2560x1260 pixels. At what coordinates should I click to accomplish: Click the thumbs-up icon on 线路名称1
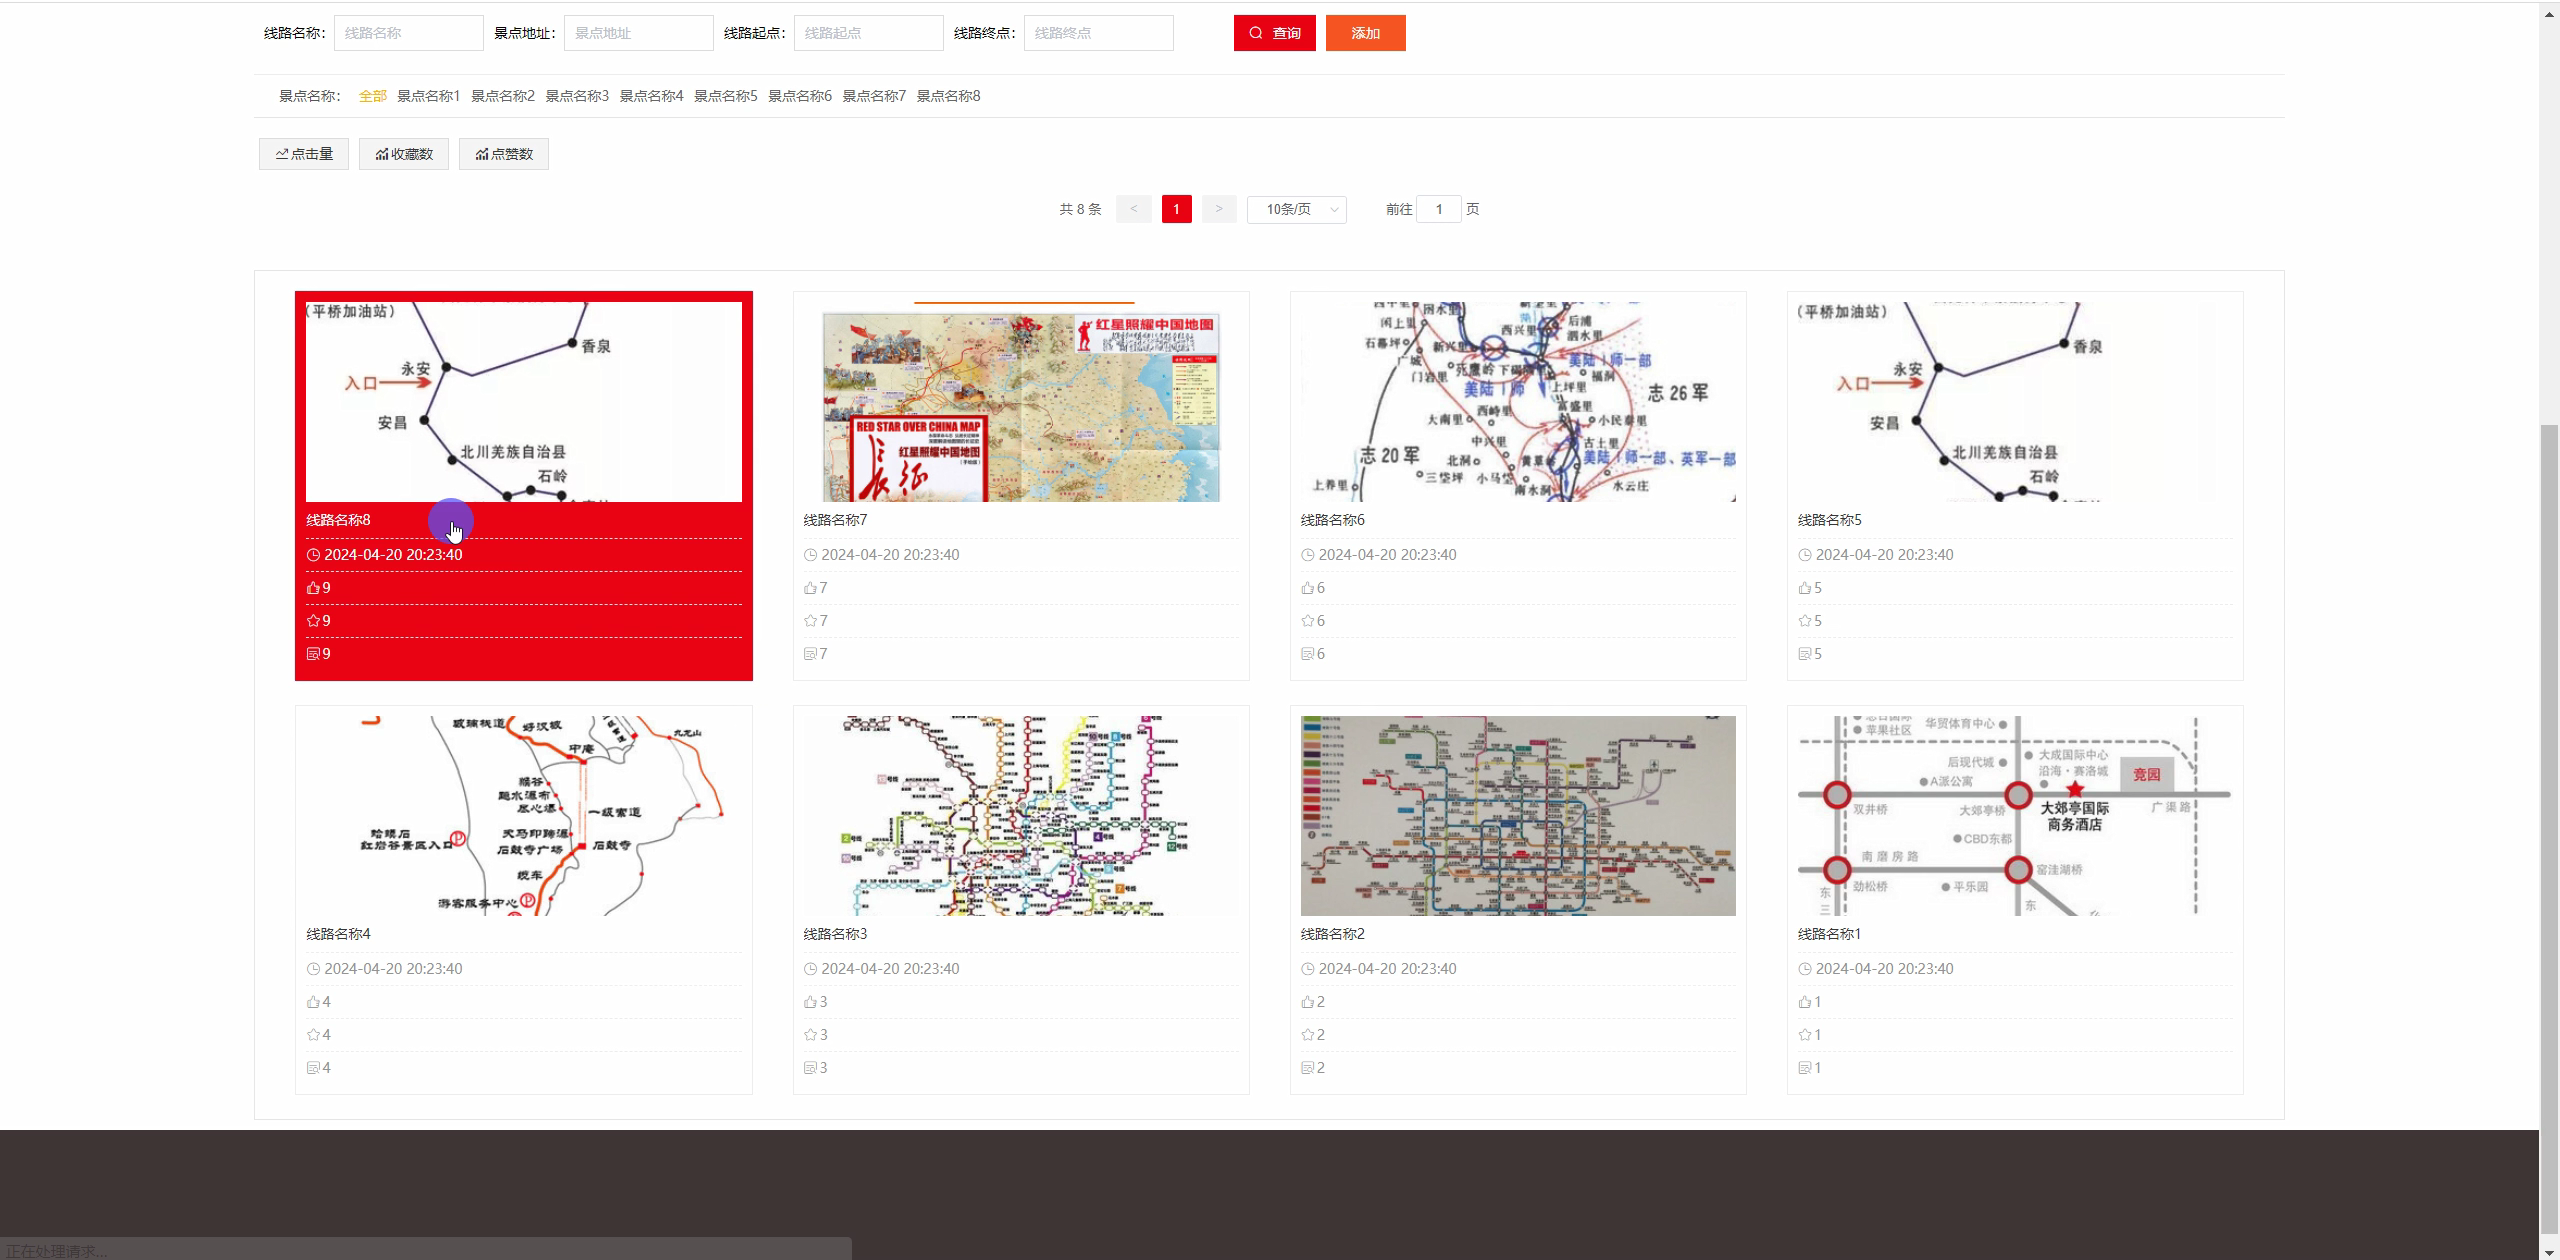point(1804,1001)
